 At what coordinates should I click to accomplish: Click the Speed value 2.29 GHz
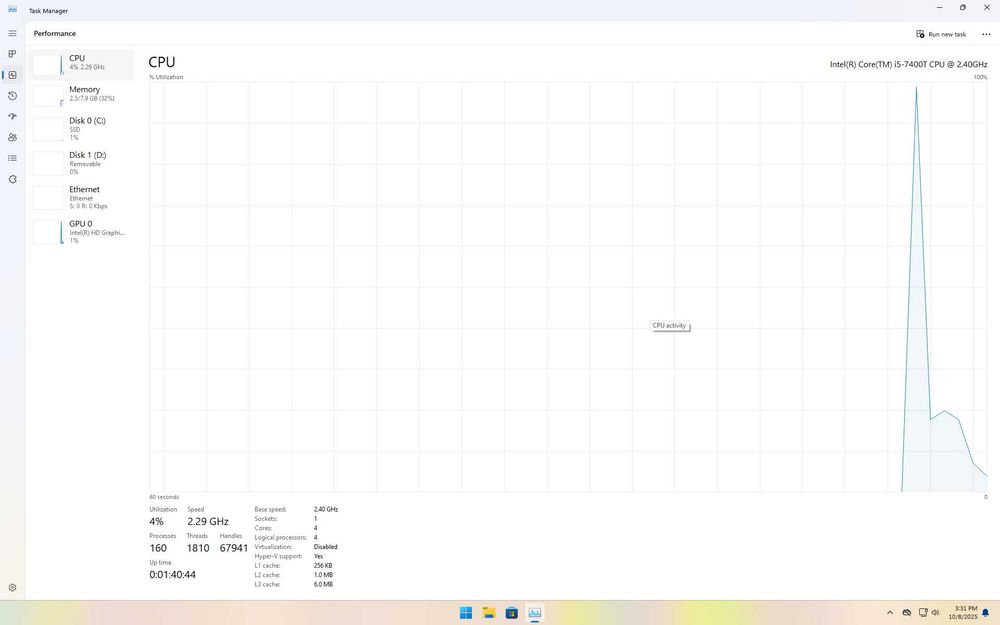208,522
